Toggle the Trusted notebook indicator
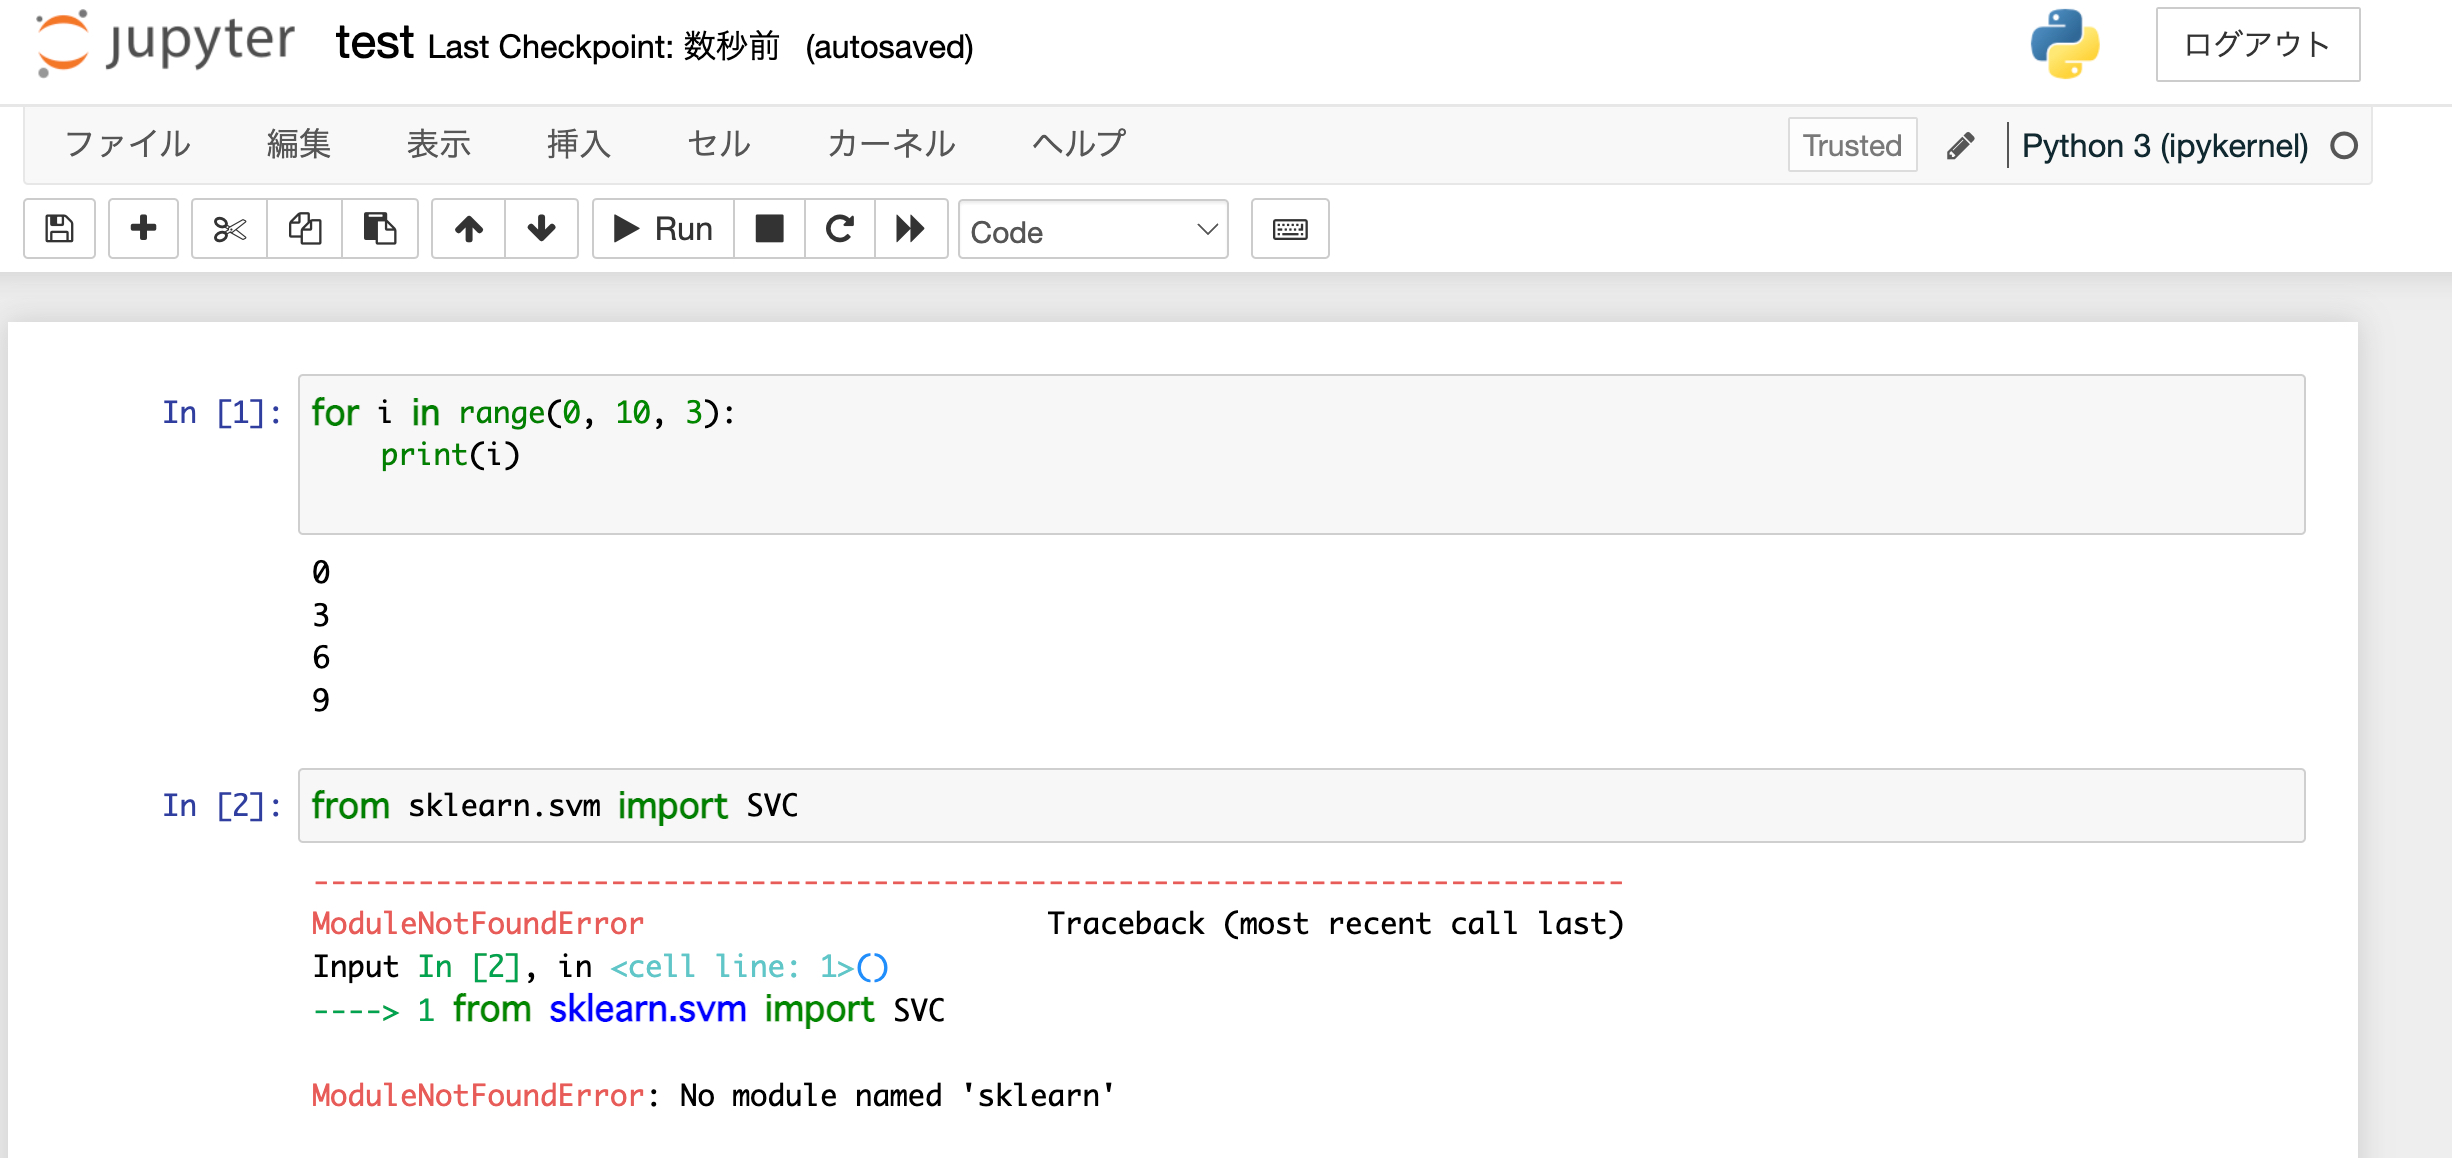Screen dimensions: 2452x1158 (1852, 145)
